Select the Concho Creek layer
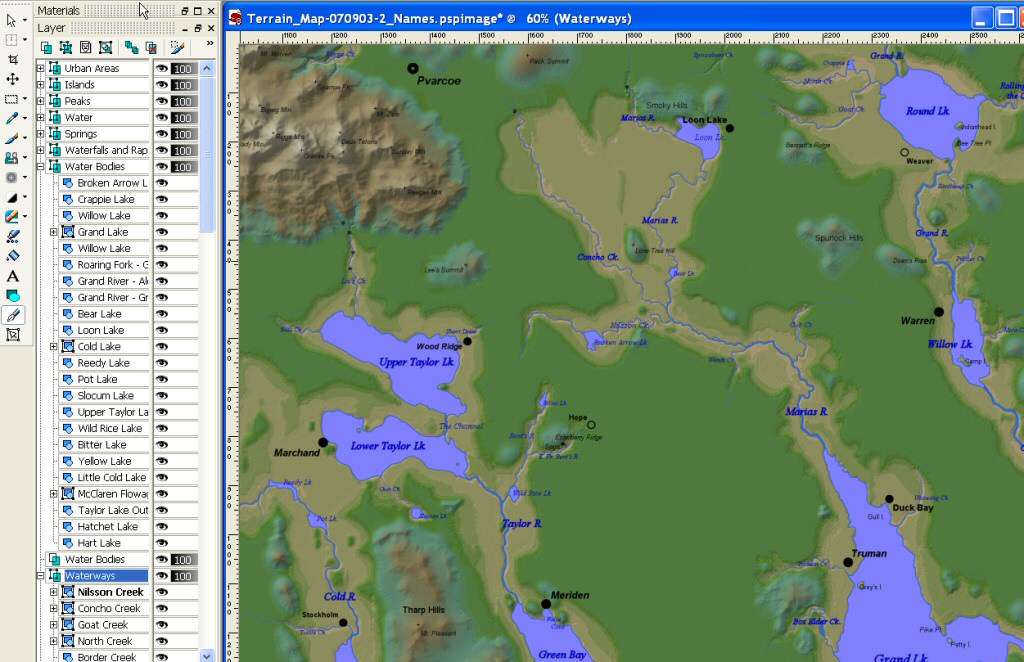The image size is (1024, 662). point(109,608)
